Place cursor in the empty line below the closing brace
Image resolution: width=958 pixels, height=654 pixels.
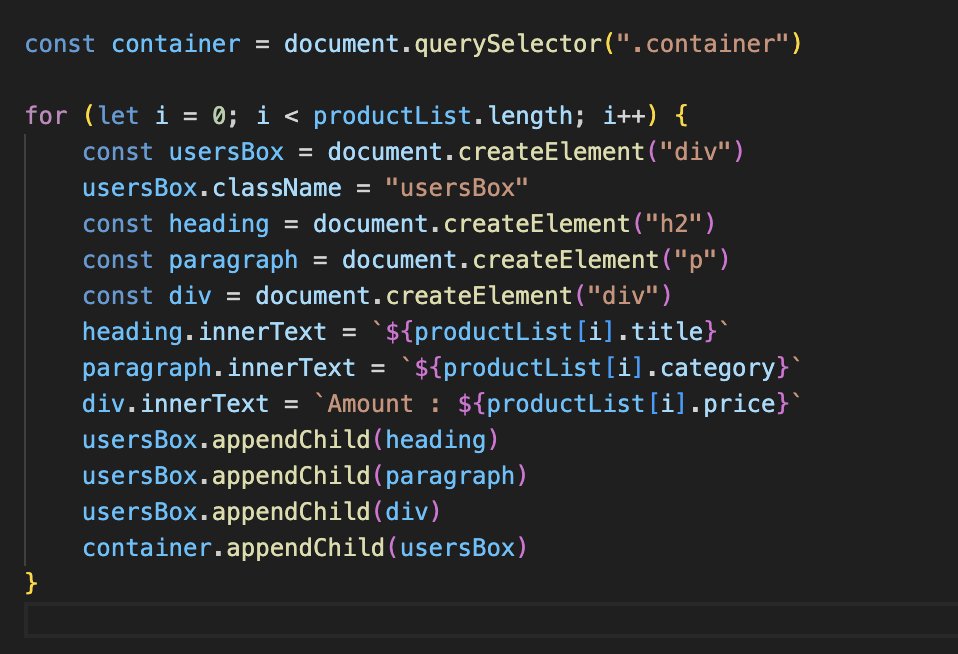491,620
